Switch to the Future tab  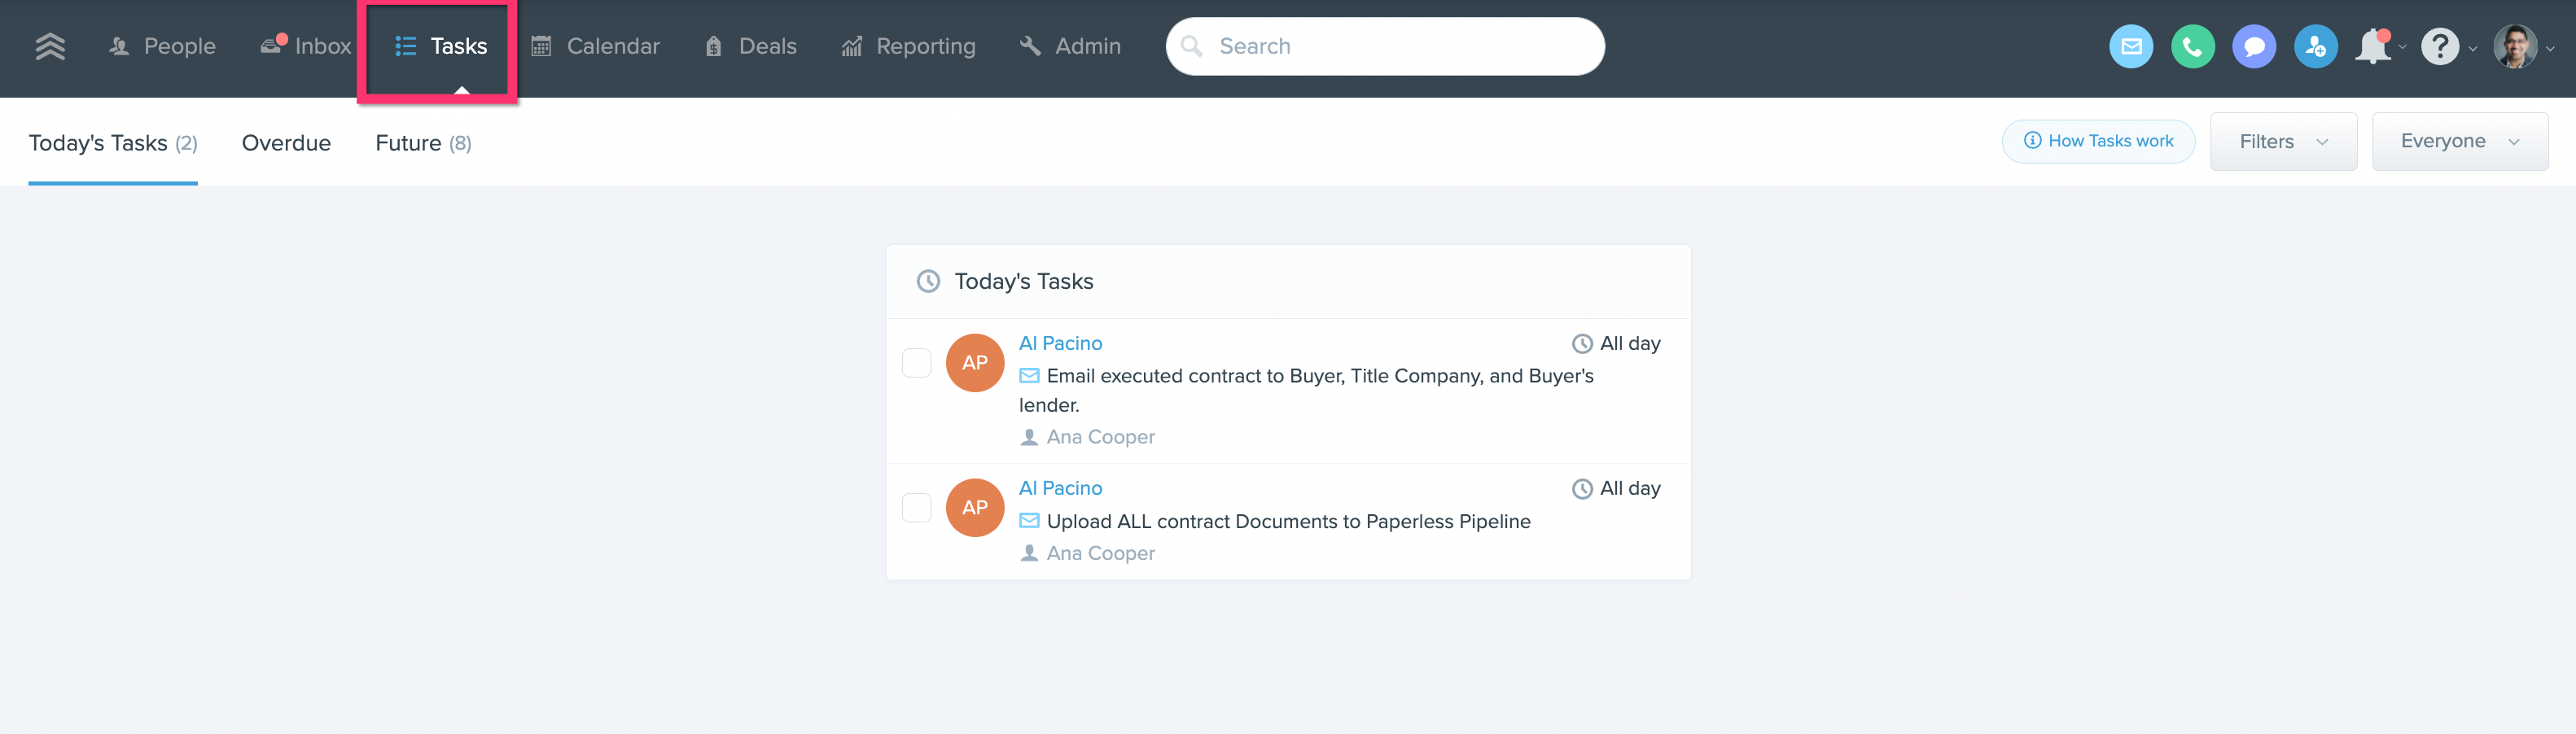click(423, 143)
